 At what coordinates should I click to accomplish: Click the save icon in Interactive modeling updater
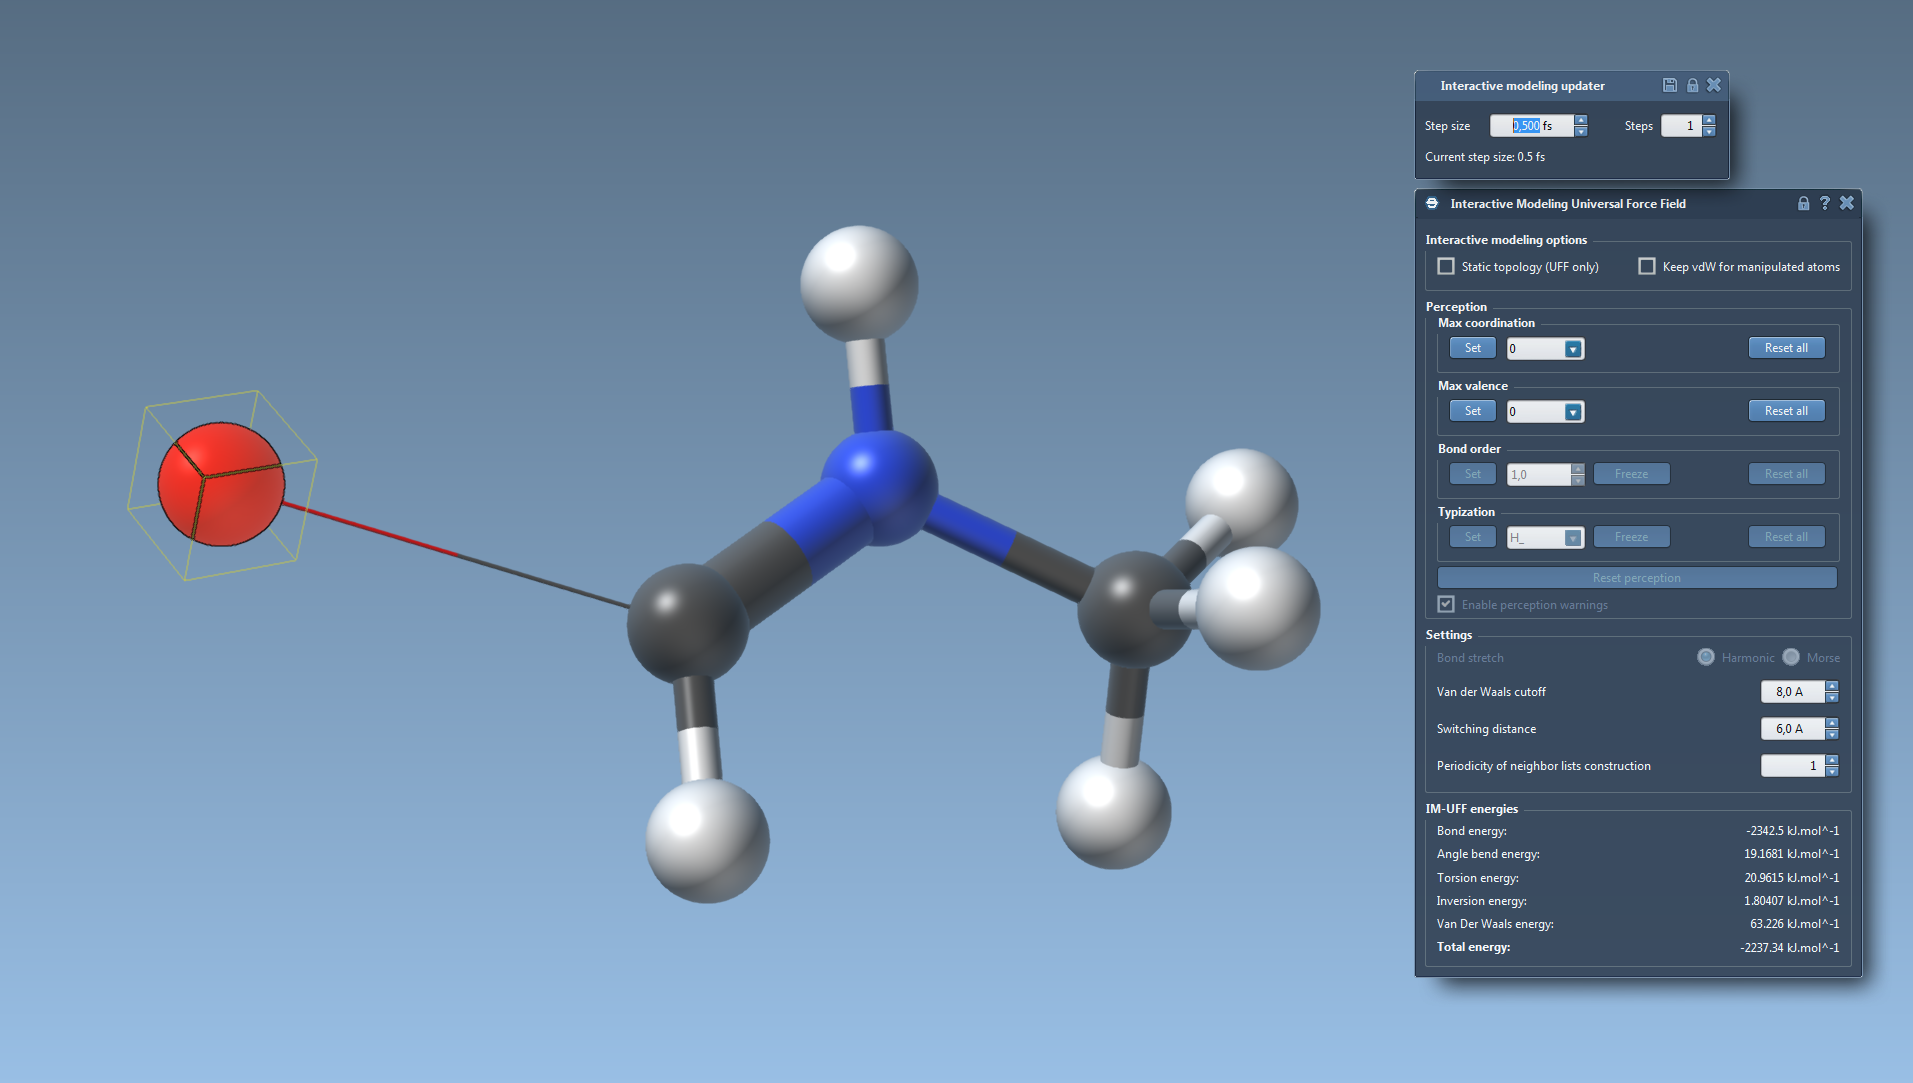click(x=1669, y=85)
